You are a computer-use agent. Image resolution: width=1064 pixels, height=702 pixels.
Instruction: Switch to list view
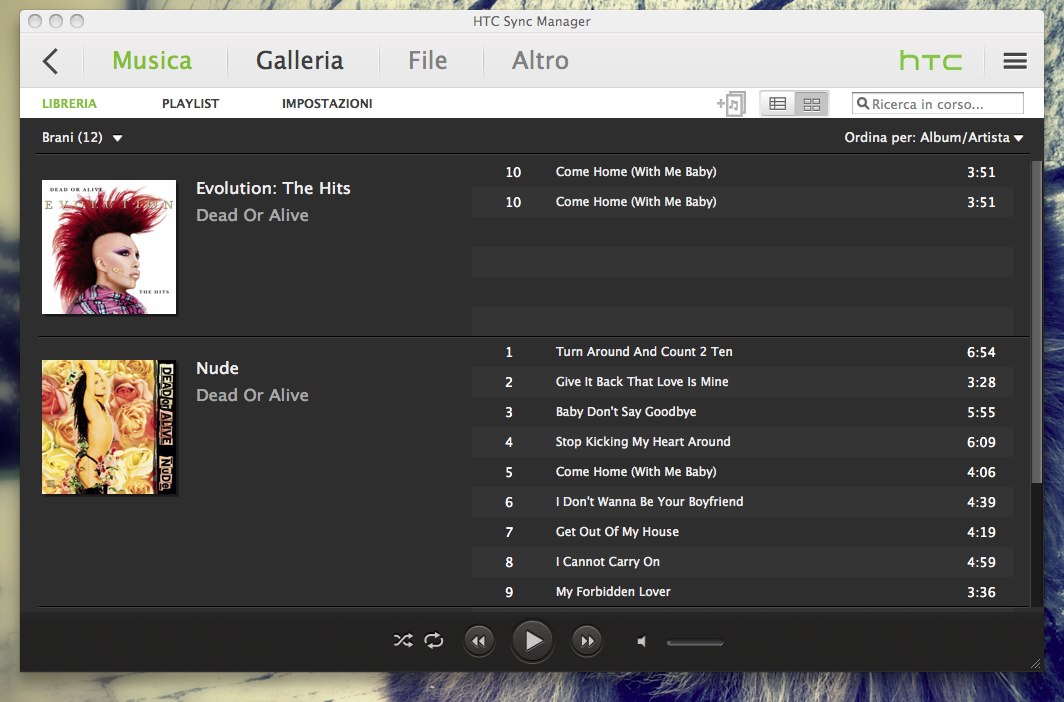click(x=778, y=104)
